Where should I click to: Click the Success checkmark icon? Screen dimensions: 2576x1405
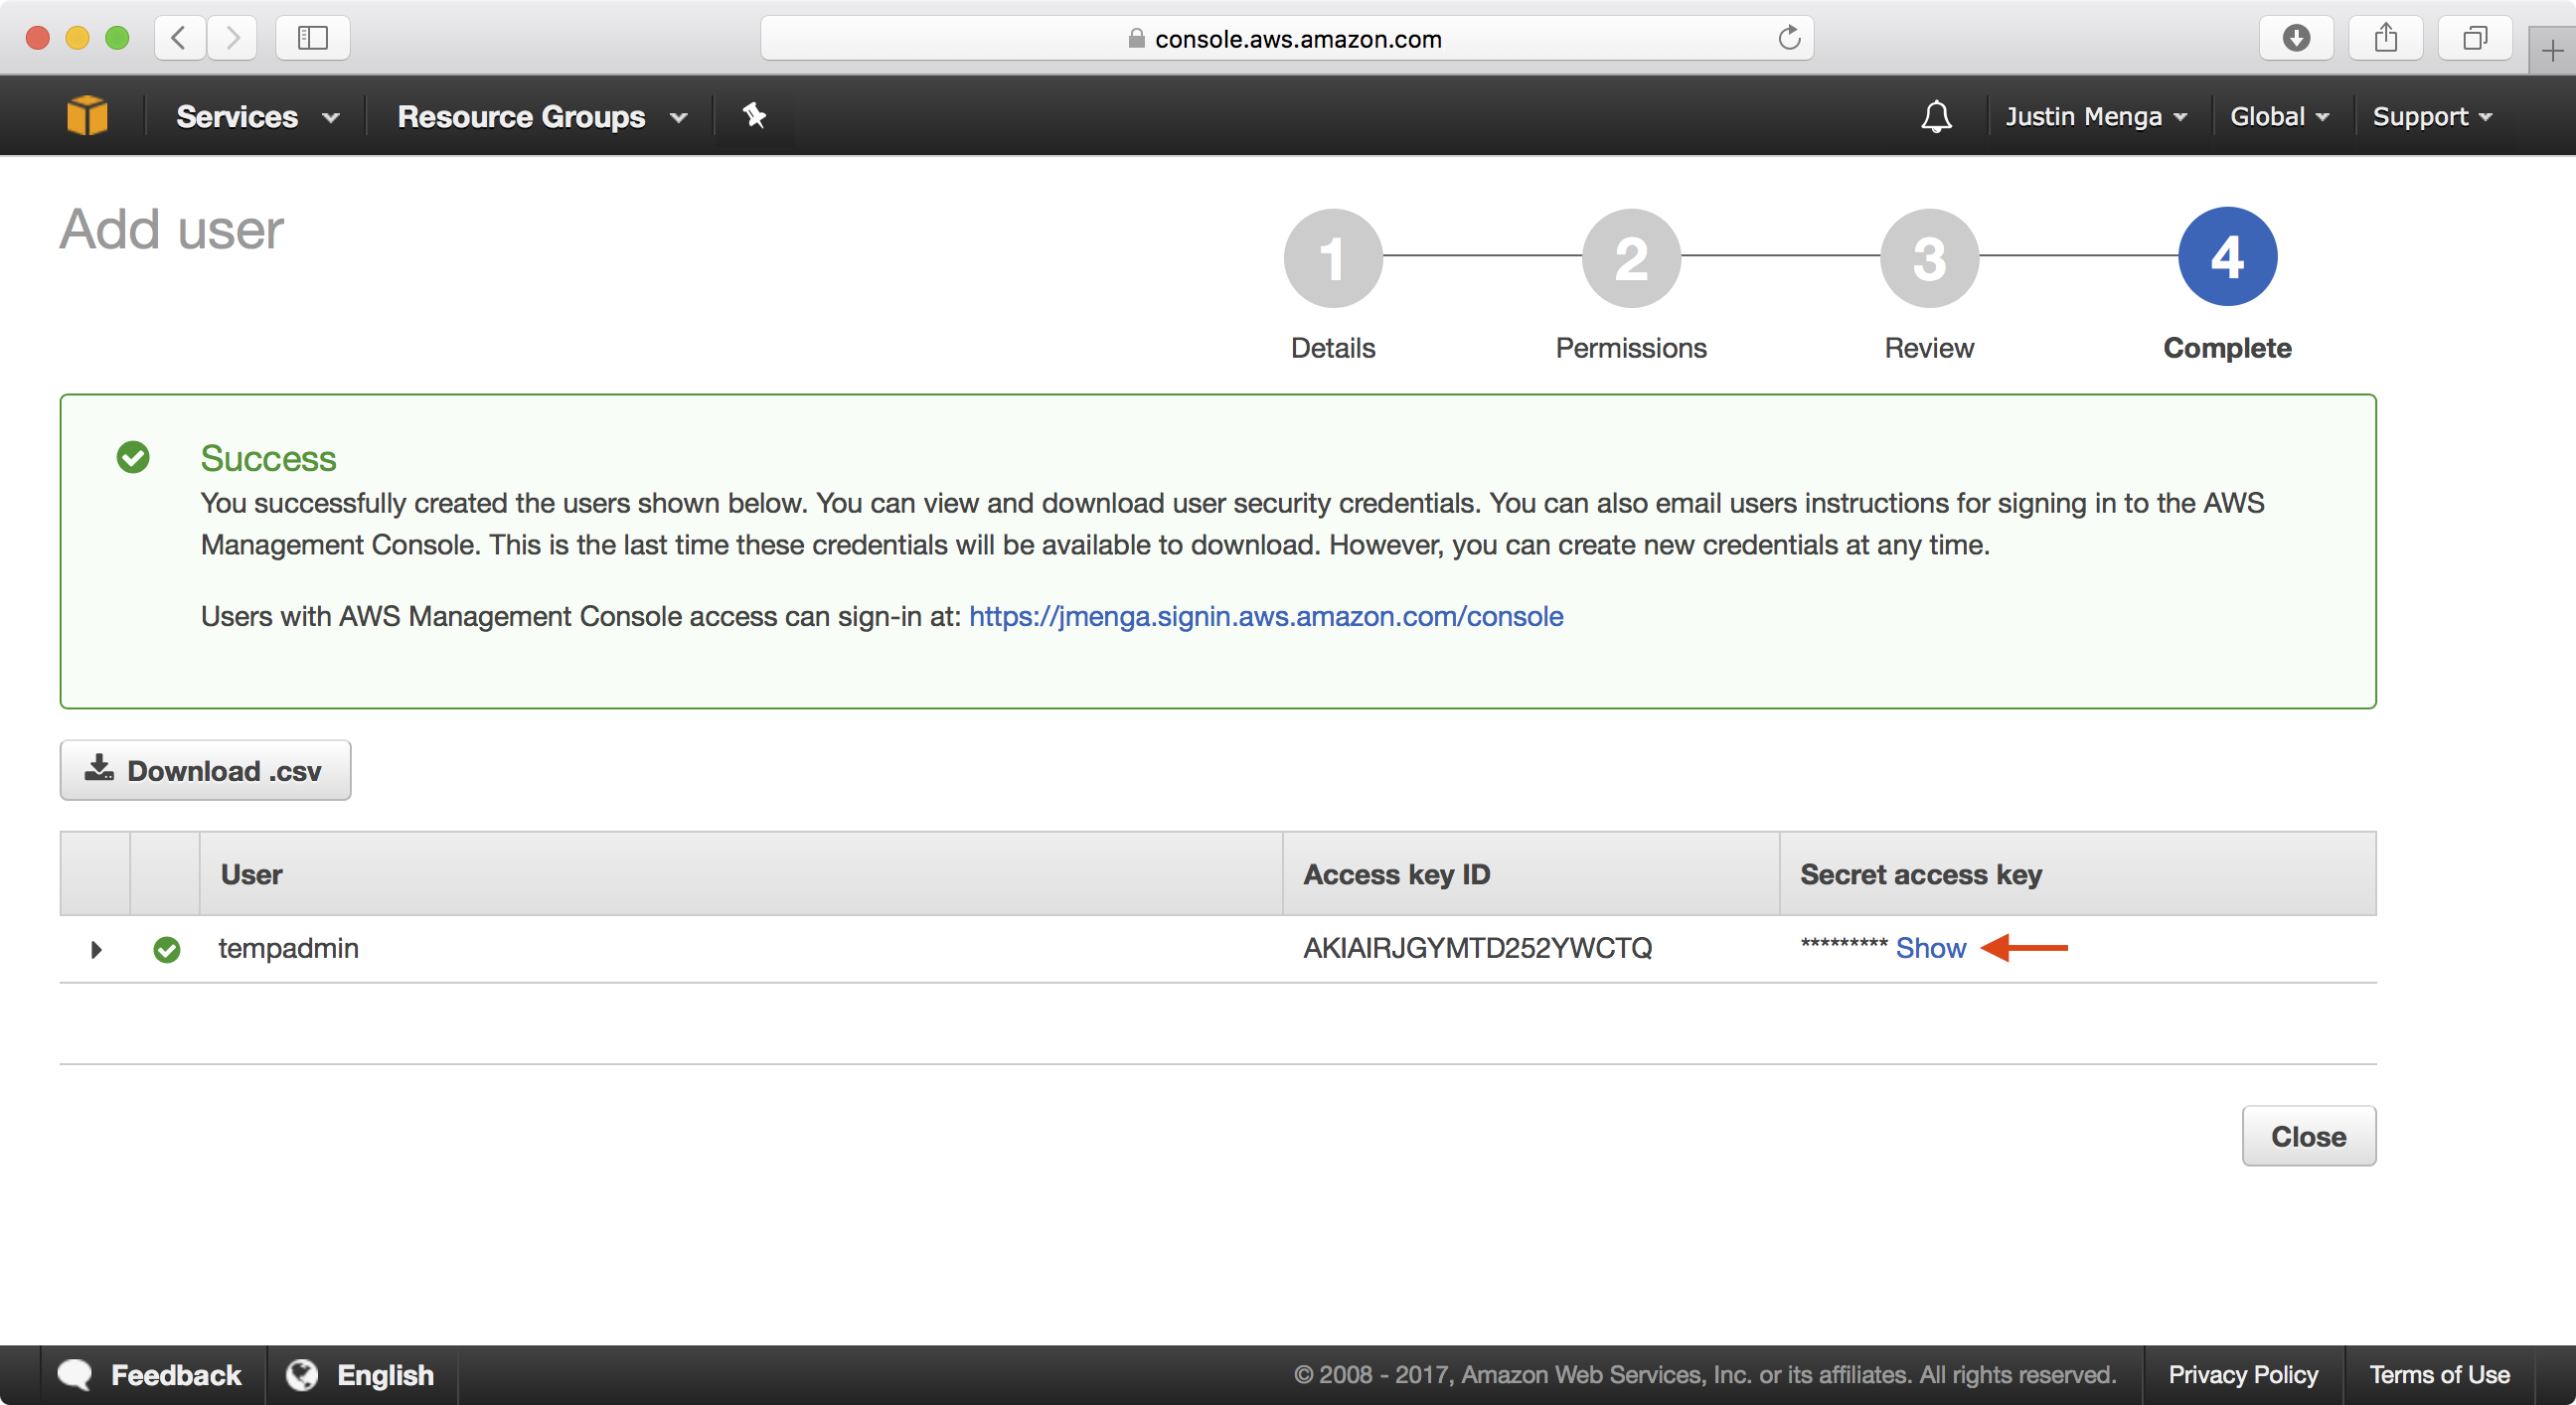point(133,457)
